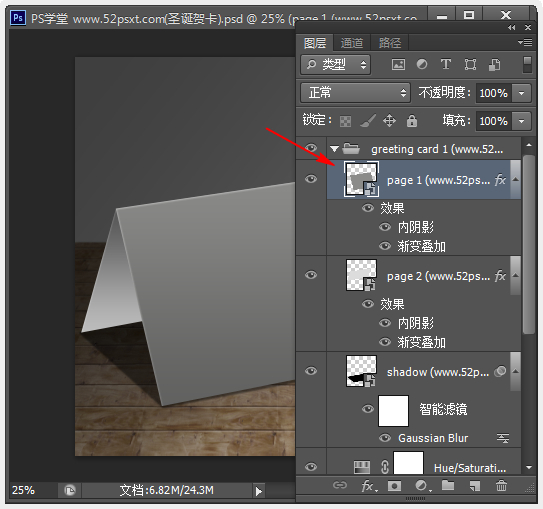The width and height of the screenshot is (543, 509).
Task: Switch to the 通道 tab
Action: 352,43
